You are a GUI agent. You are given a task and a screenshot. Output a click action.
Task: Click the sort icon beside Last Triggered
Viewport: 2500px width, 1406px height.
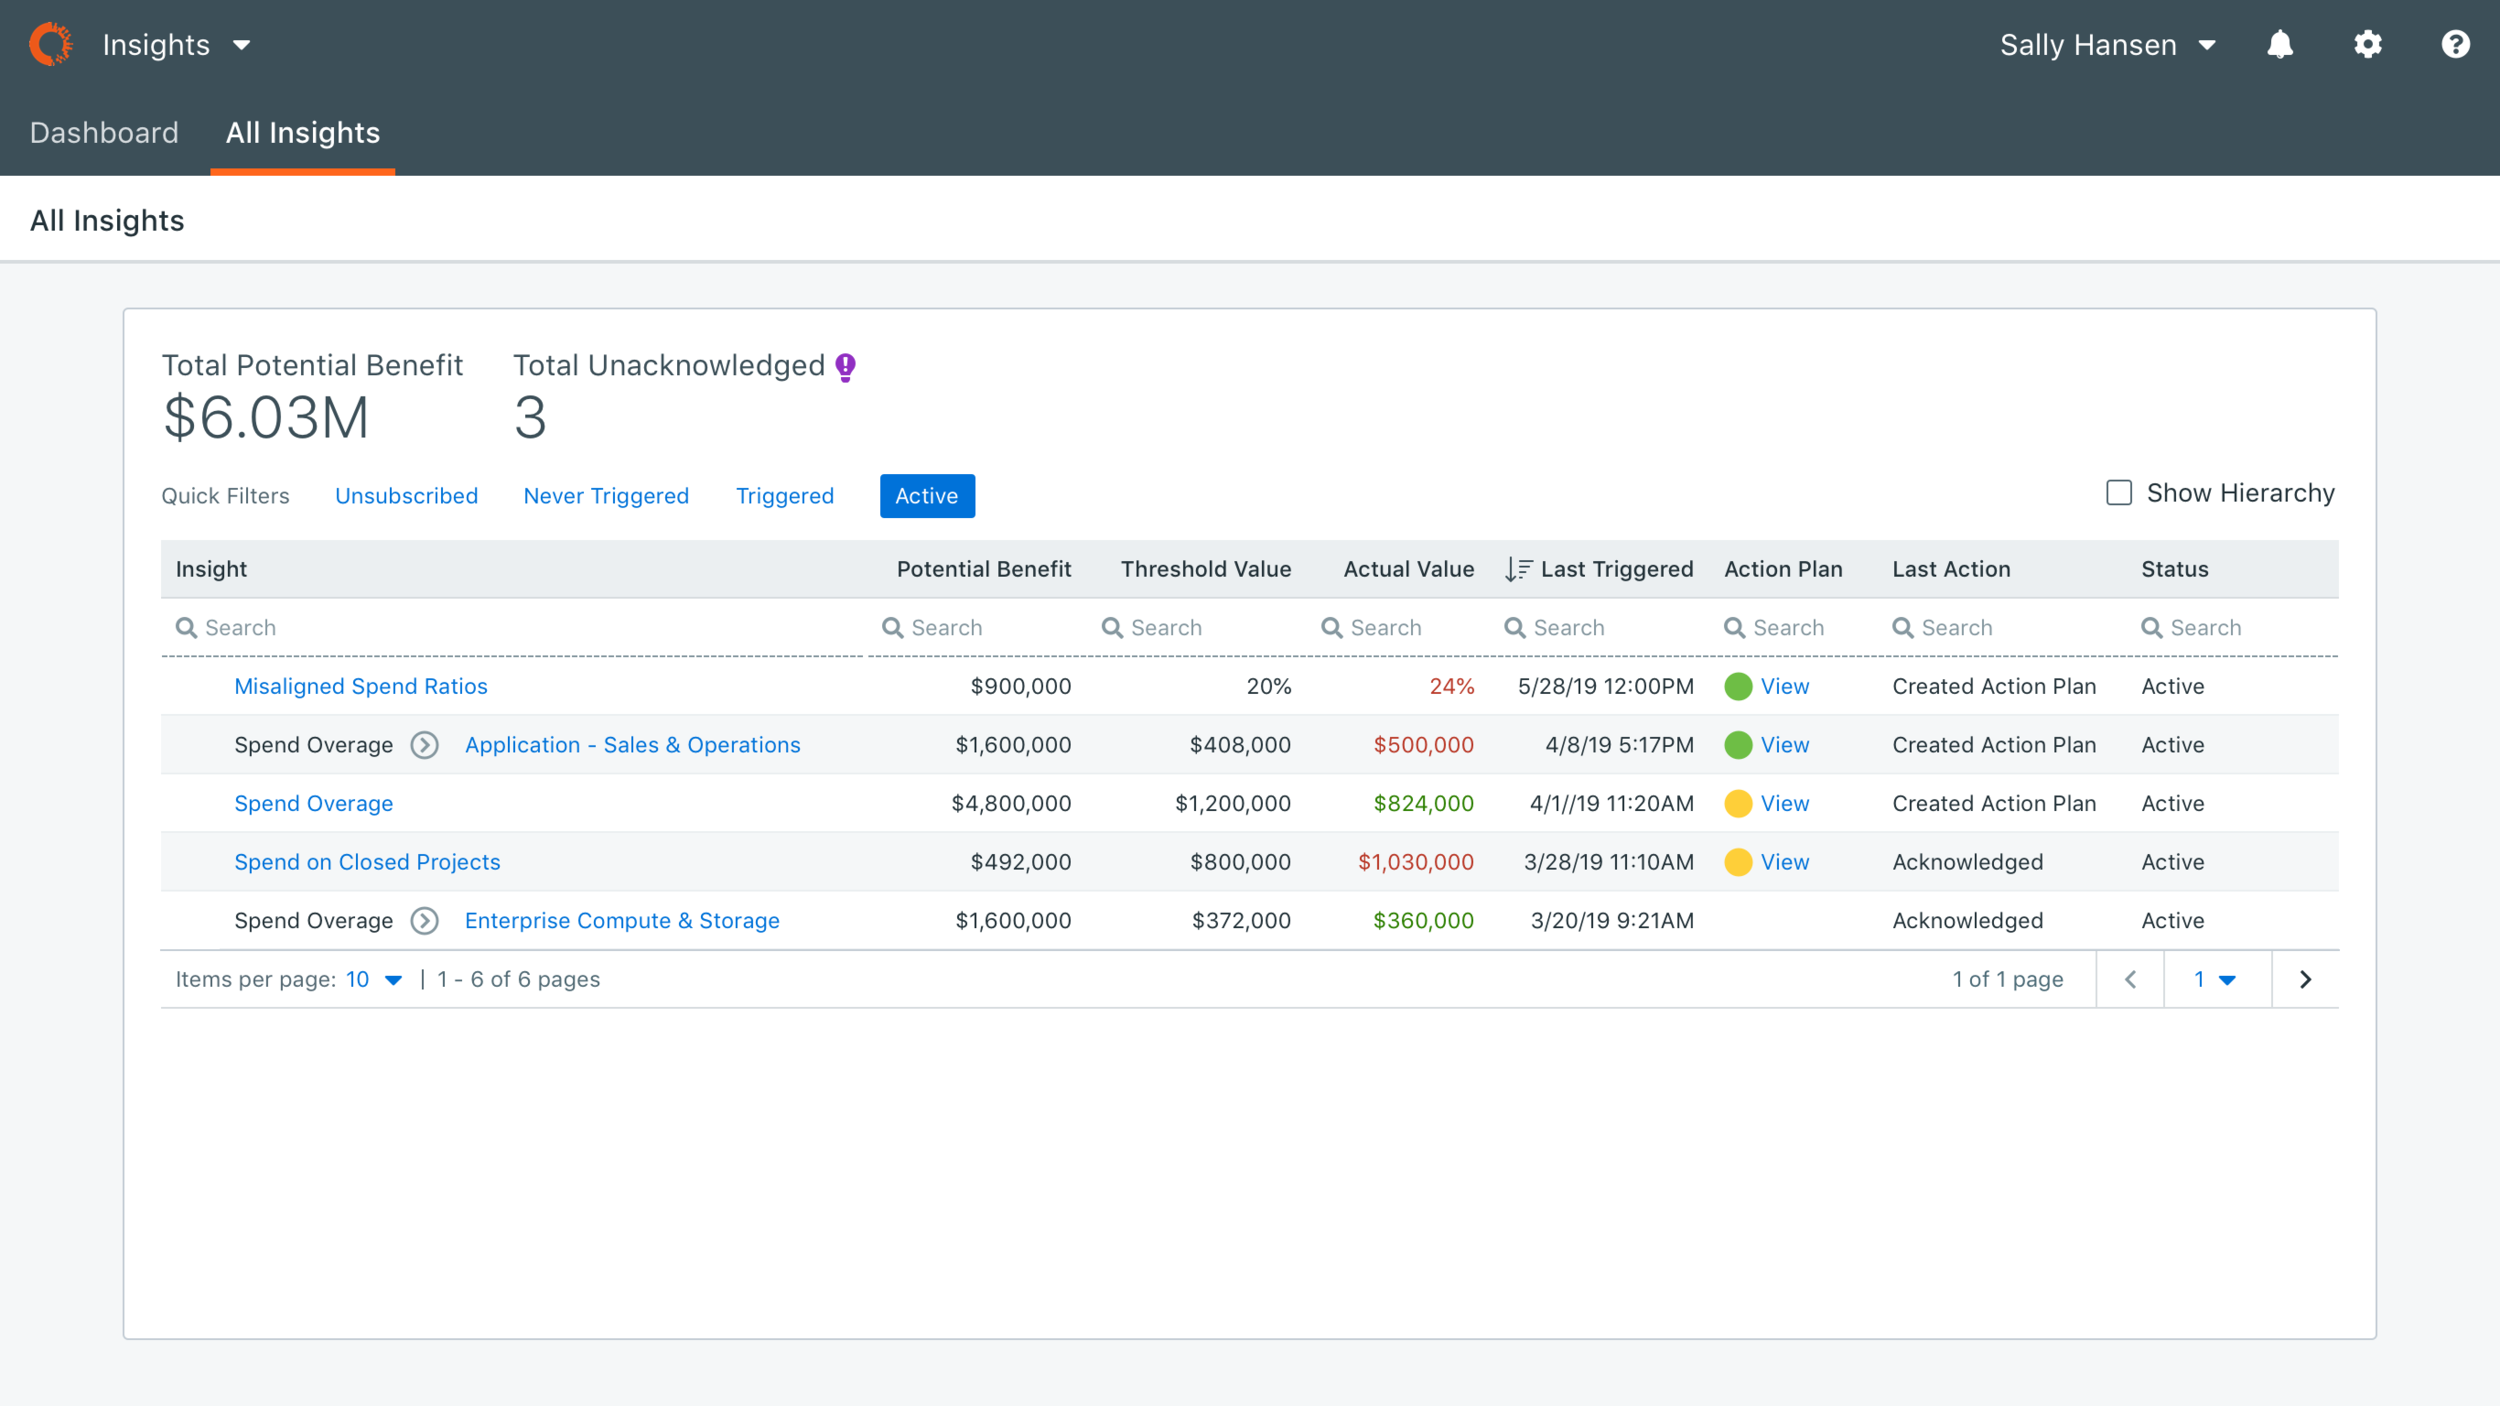click(1518, 570)
